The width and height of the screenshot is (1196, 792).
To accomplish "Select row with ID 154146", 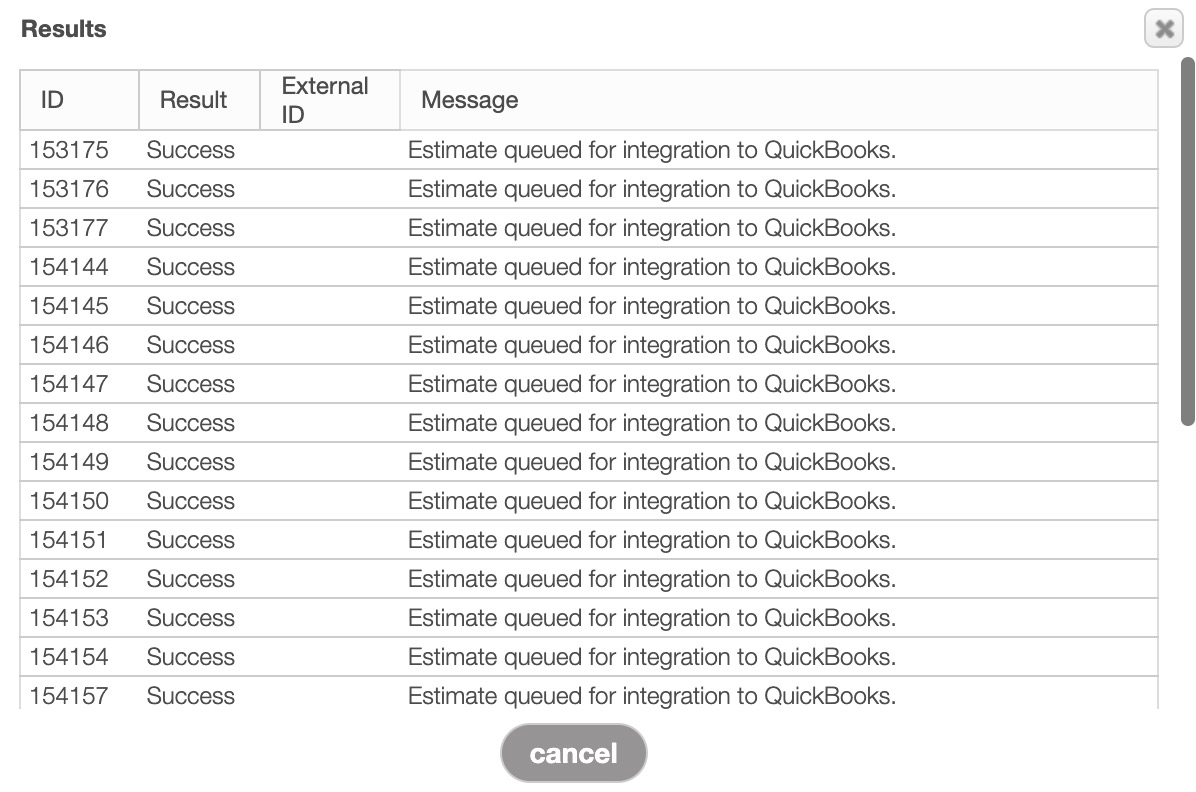I will click(x=69, y=345).
